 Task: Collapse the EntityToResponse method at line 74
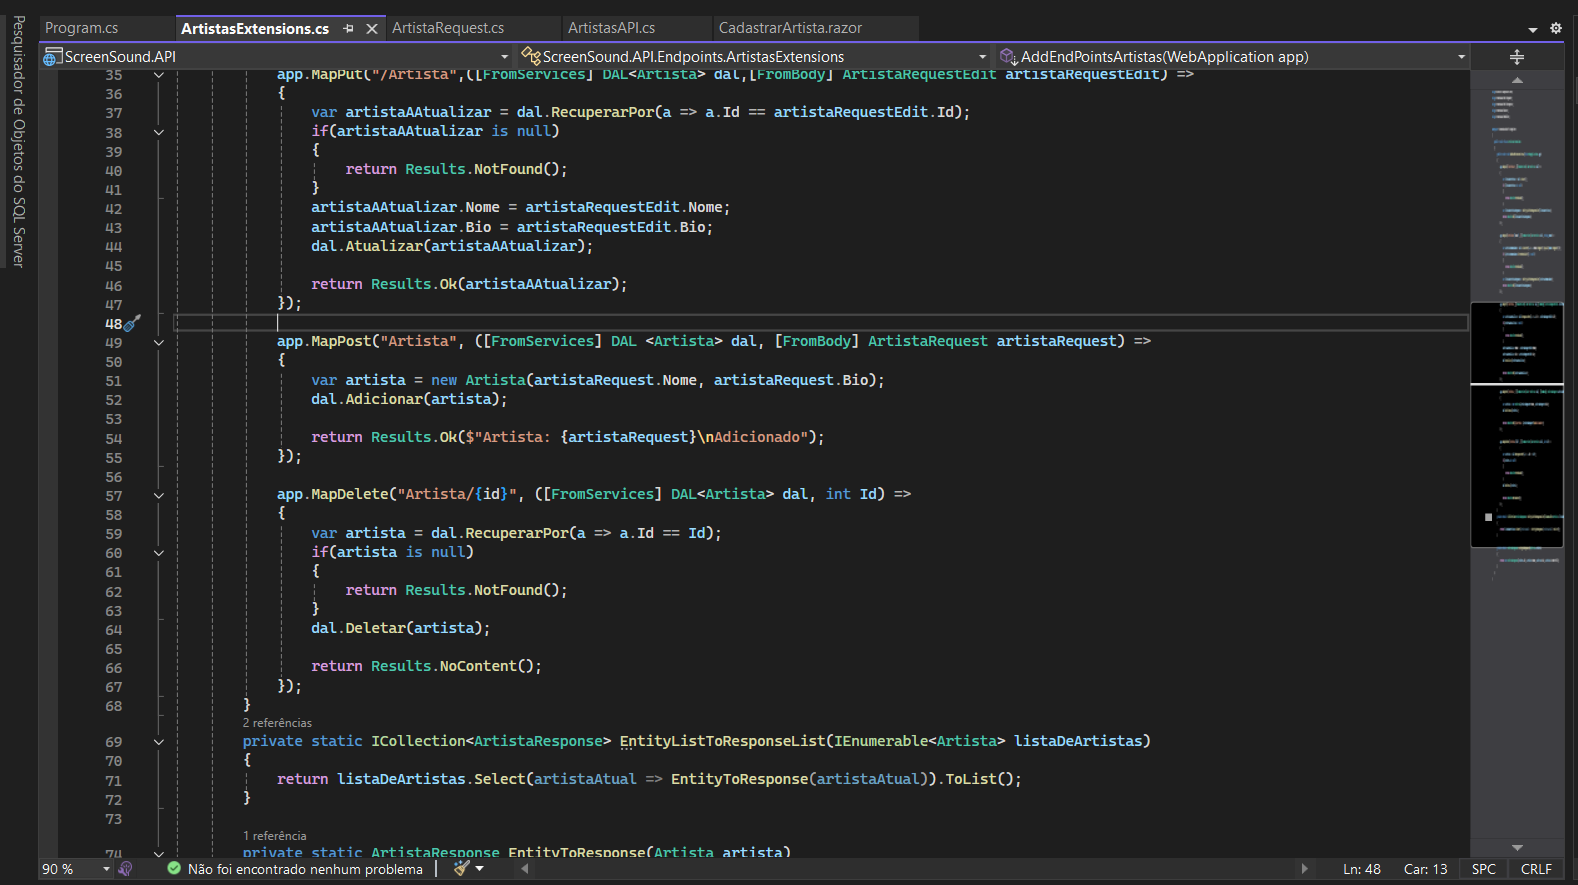click(159, 853)
